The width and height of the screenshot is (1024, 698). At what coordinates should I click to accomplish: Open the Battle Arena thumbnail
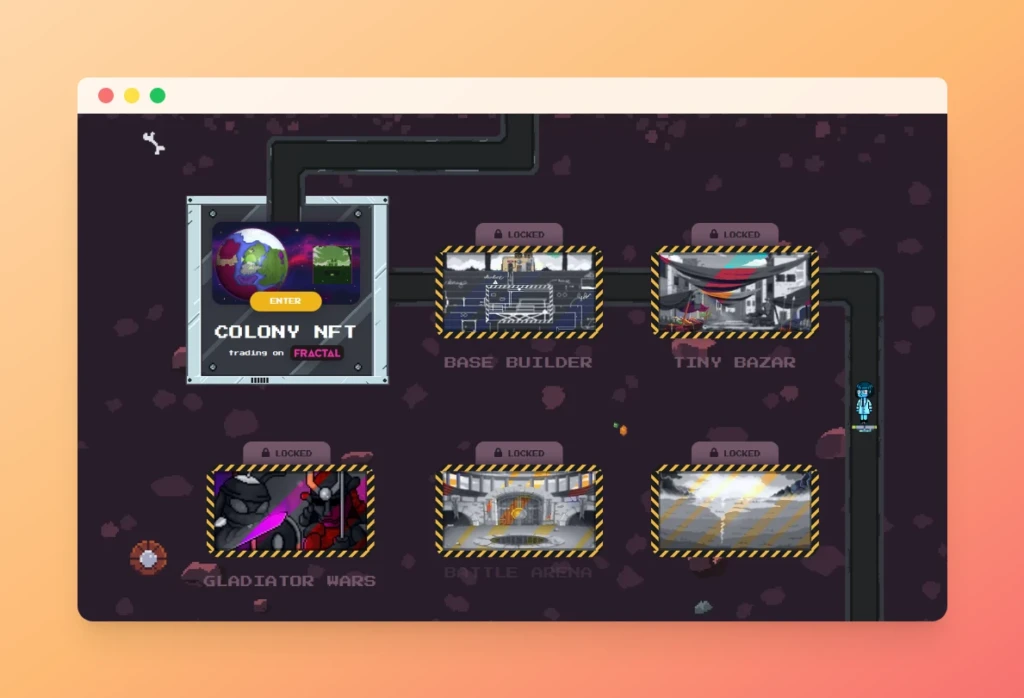tap(519, 511)
